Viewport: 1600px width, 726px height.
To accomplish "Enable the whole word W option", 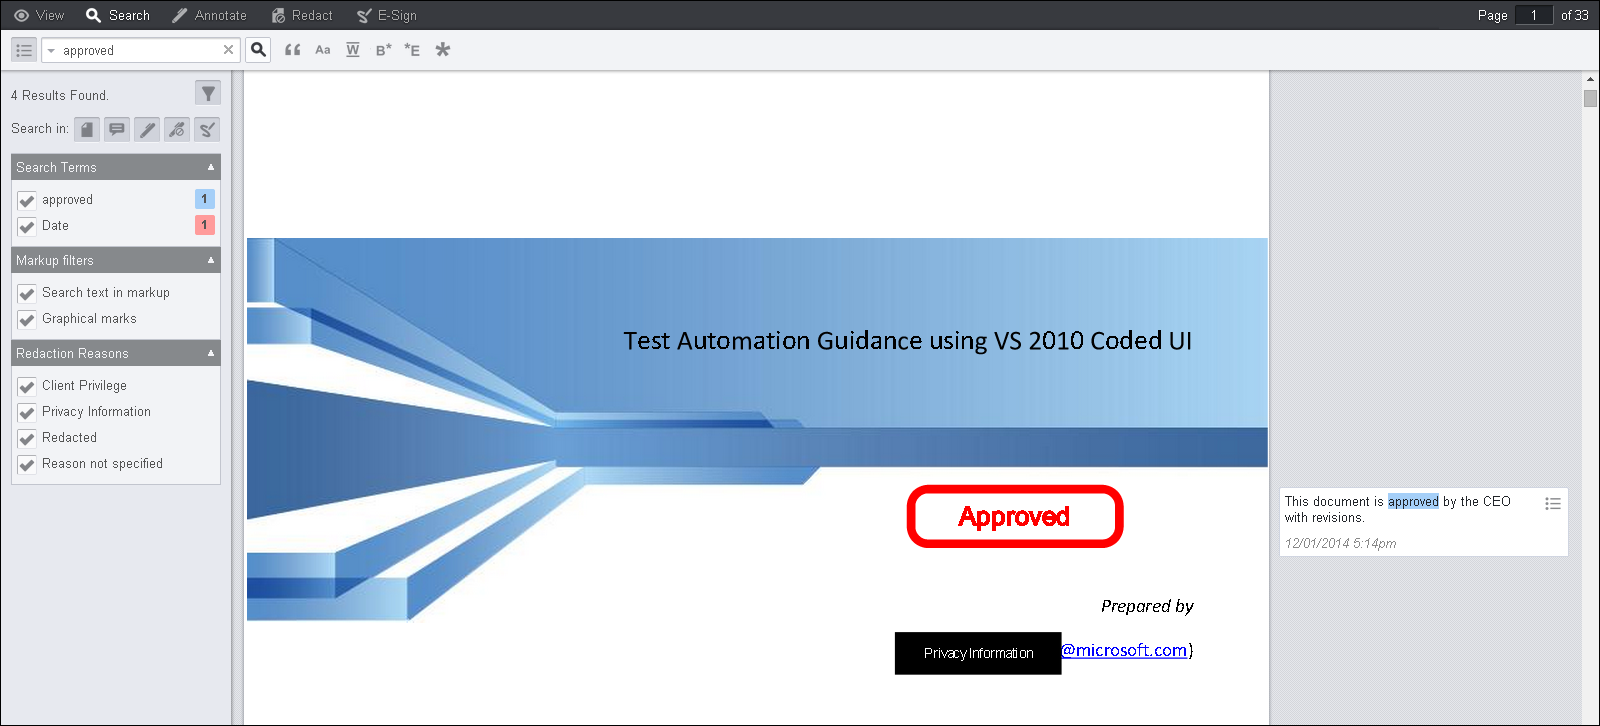I will click(352, 50).
